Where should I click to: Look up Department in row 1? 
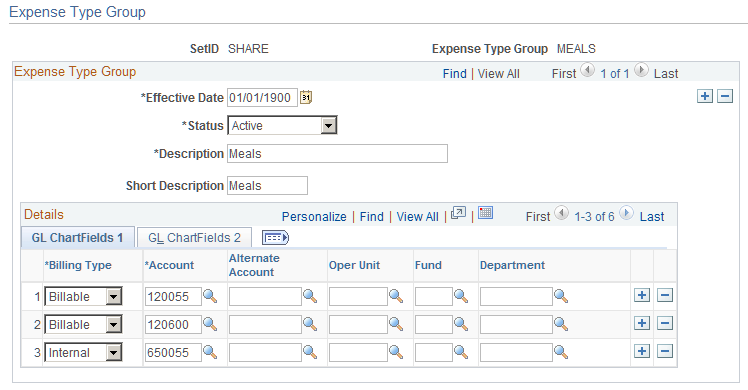click(x=561, y=296)
